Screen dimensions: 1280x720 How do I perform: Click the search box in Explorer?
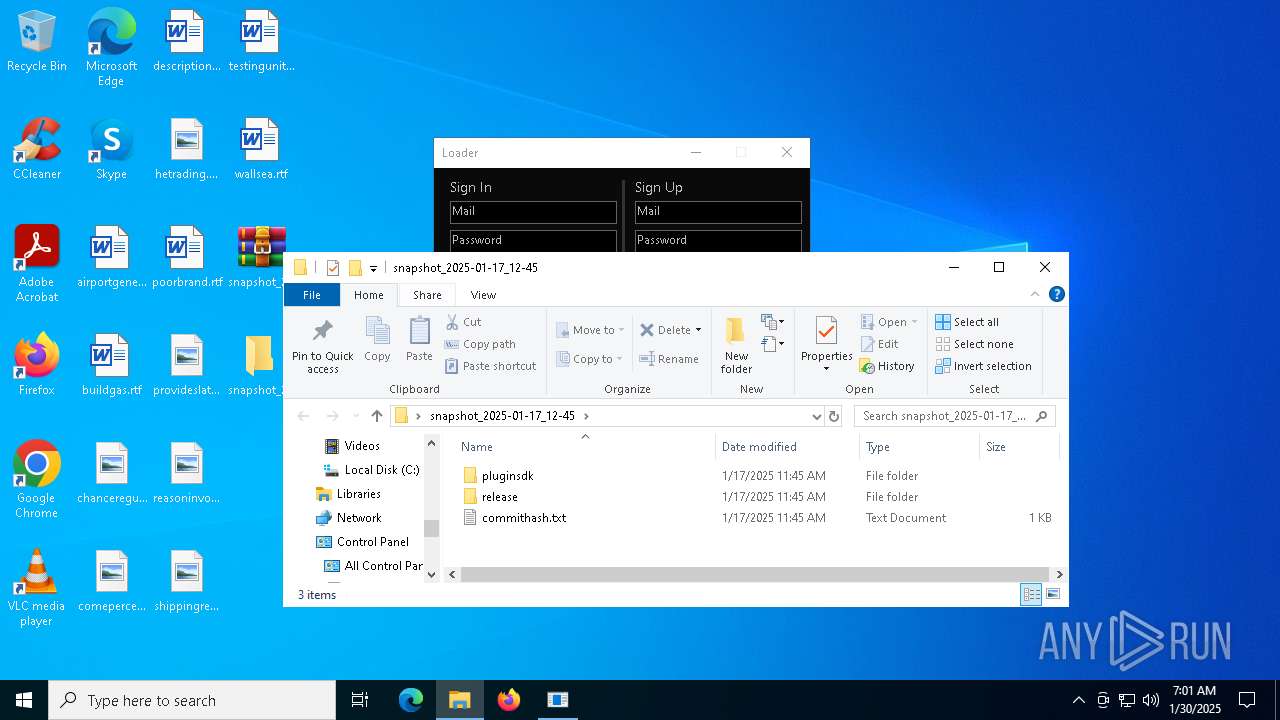point(955,416)
